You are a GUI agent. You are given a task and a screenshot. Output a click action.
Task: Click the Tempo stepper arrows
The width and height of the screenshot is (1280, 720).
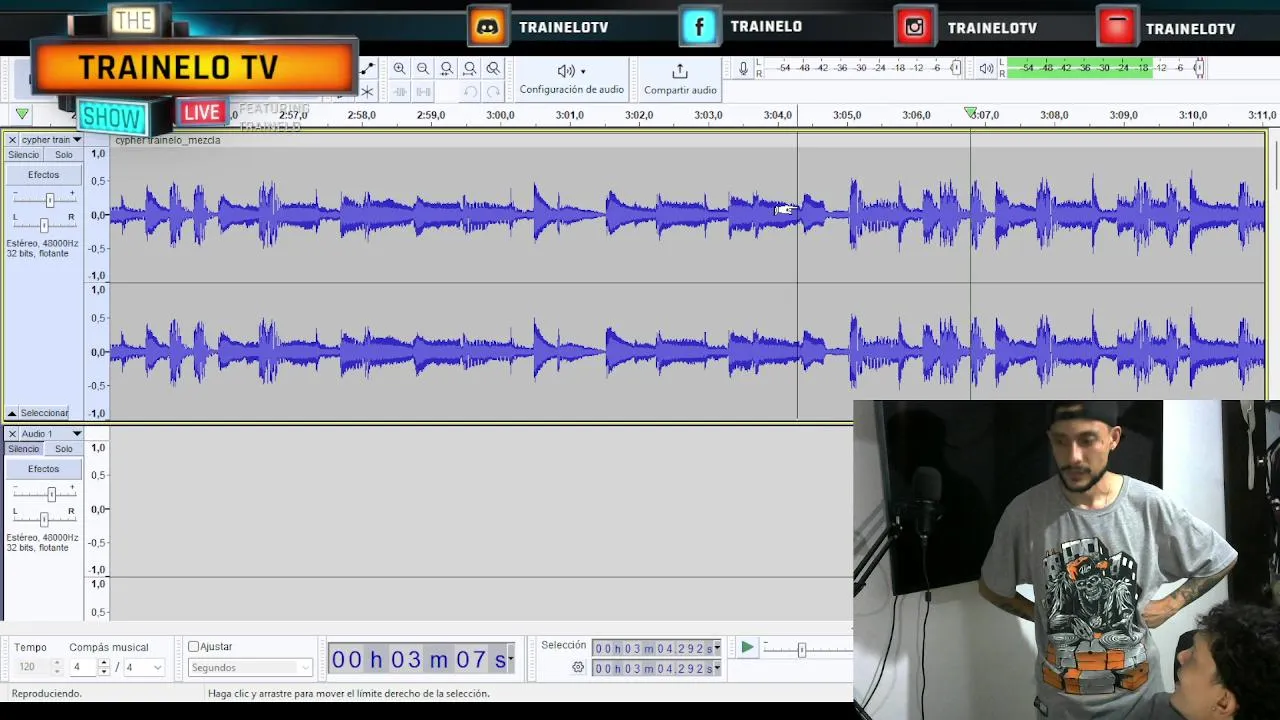coord(56,667)
